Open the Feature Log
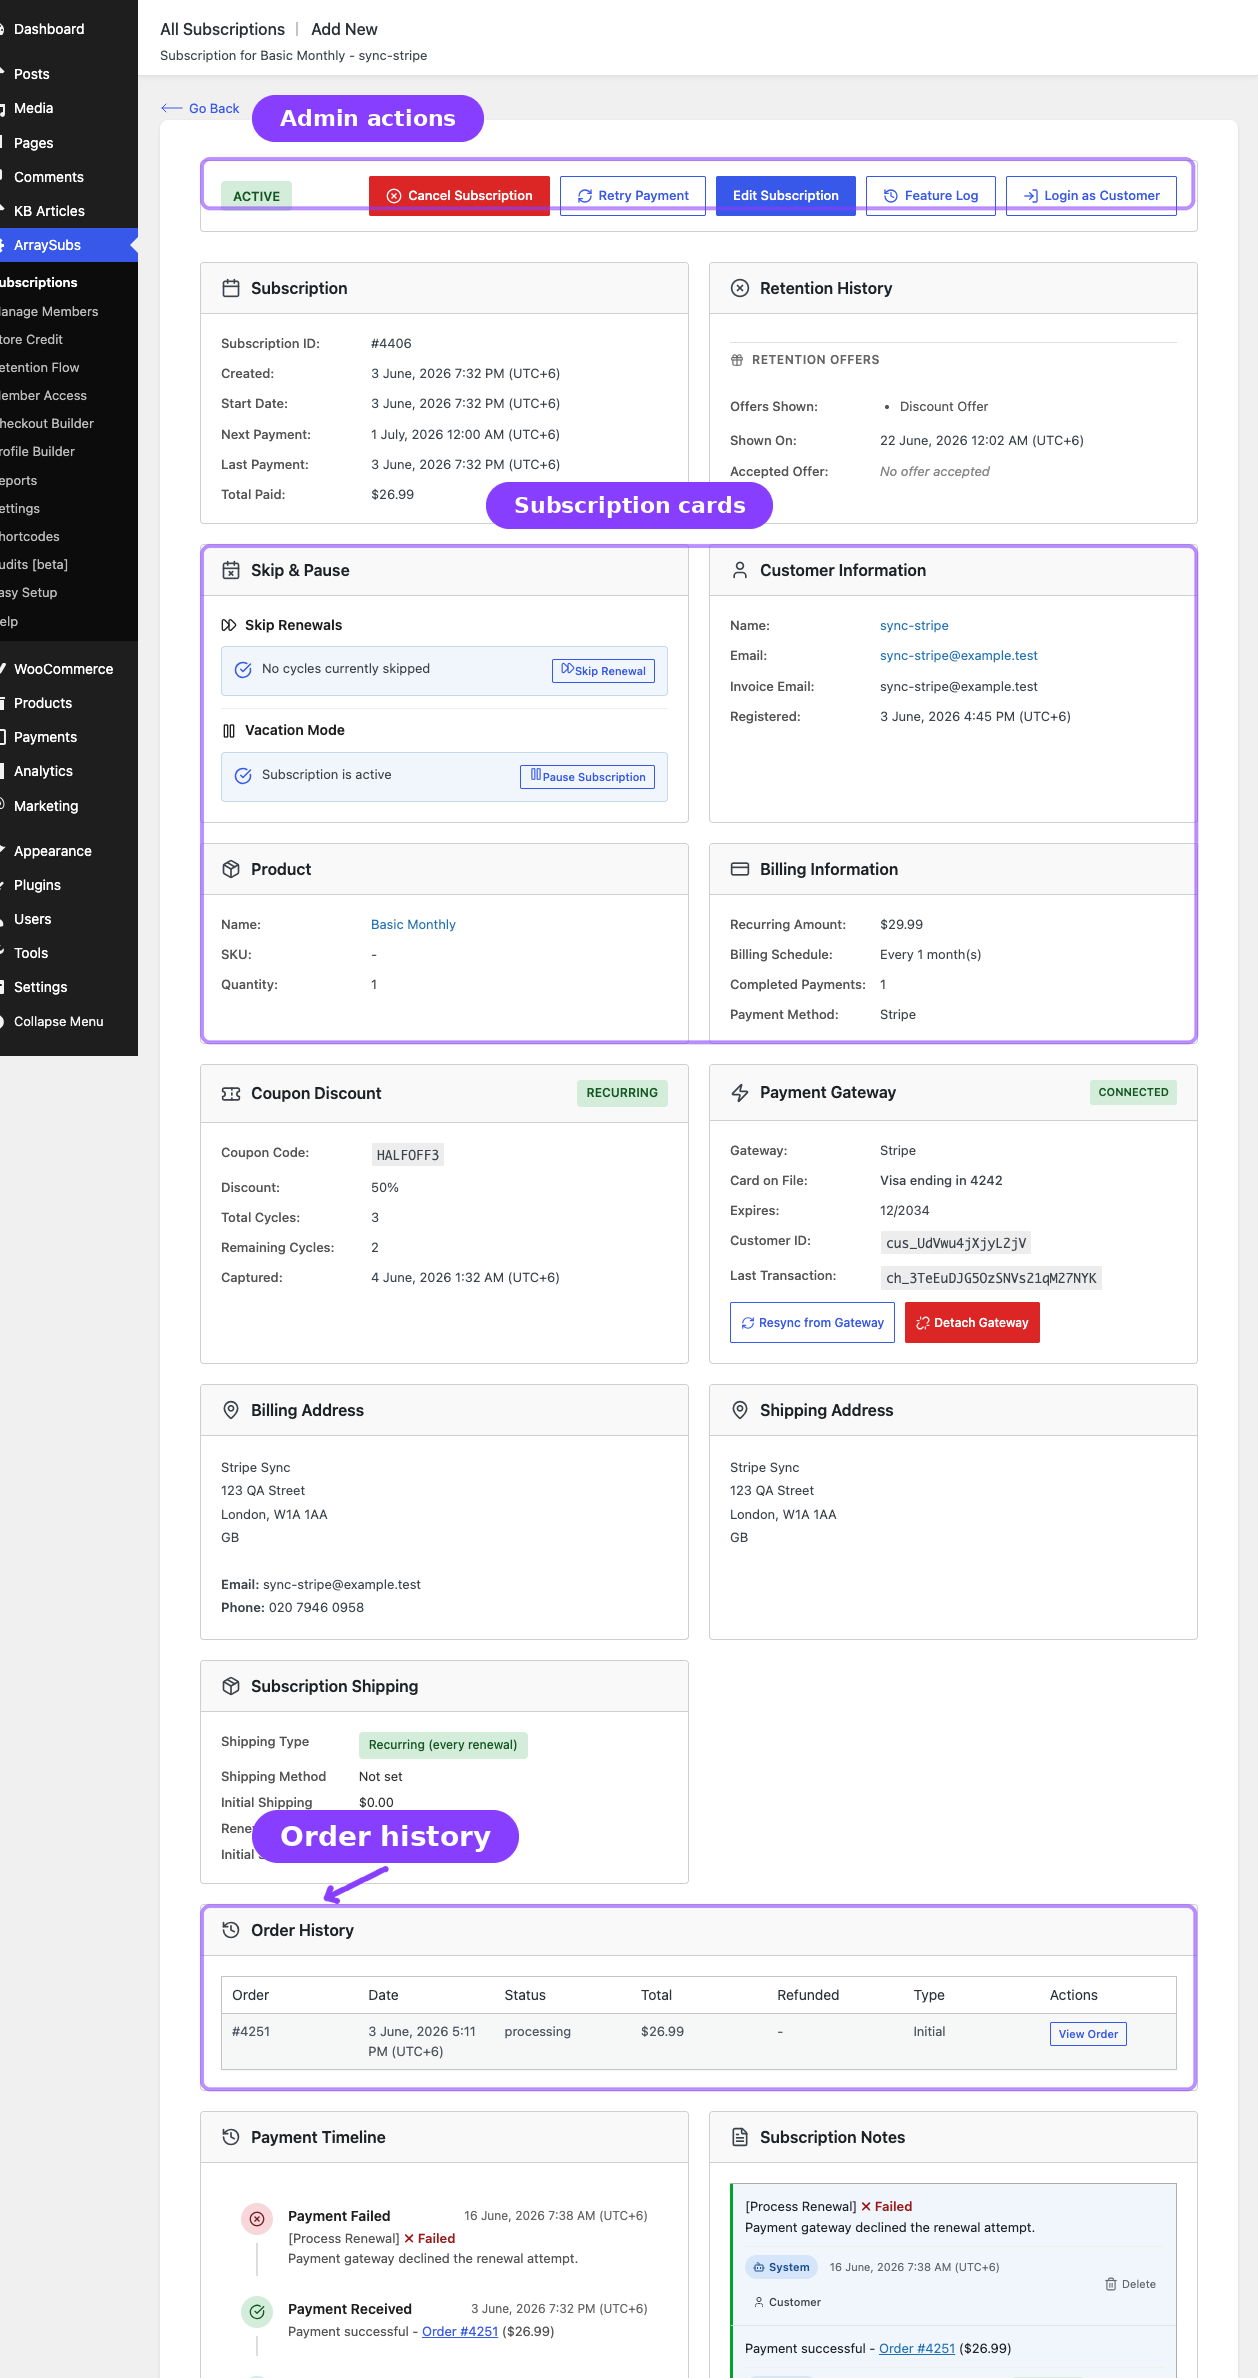Screen dimensions: 1258x2378 [x=931, y=196]
